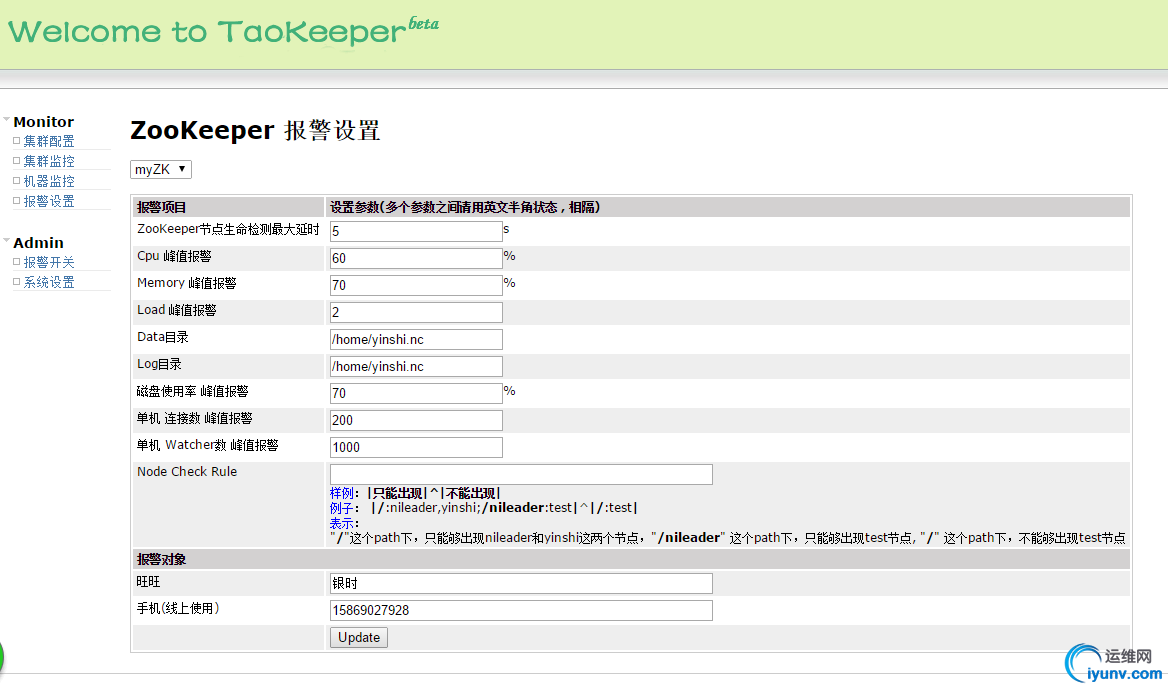Collapse the Monitor section triangle
The height and width of the screenshot is (690, 1168).
7,119
